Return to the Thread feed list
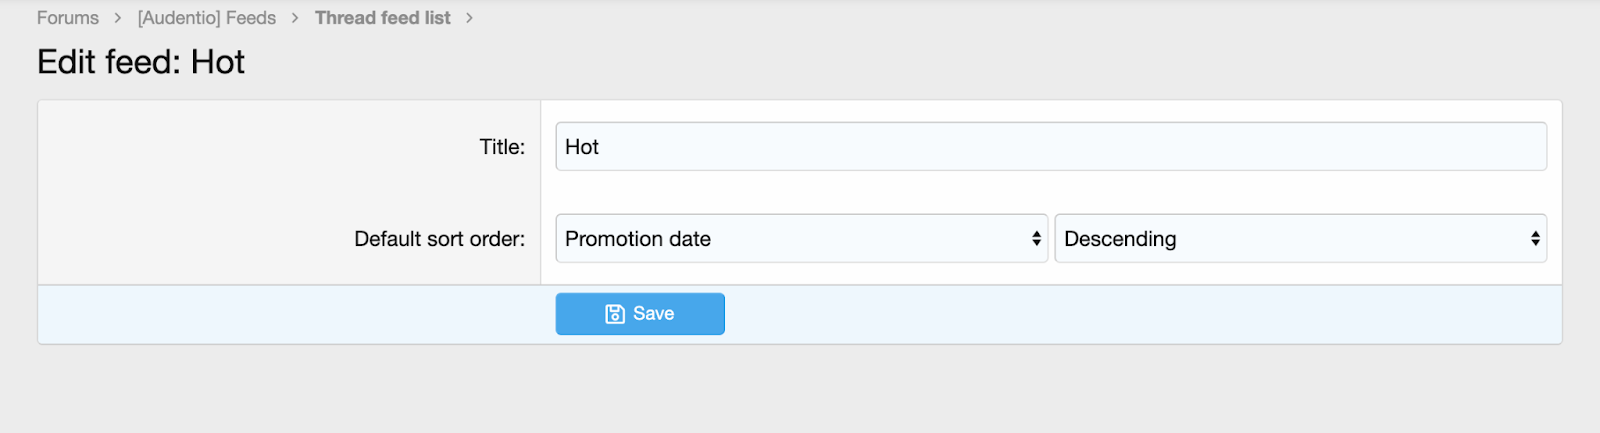 click(382, 18)
